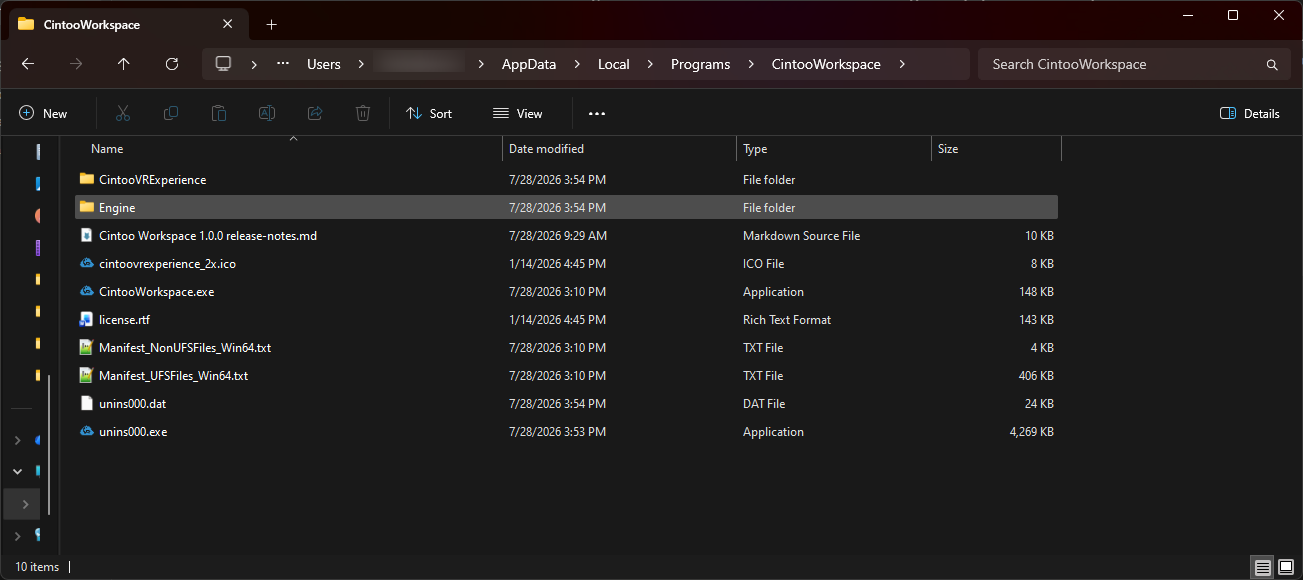Click the Local breadcrumb

[614, 64]
